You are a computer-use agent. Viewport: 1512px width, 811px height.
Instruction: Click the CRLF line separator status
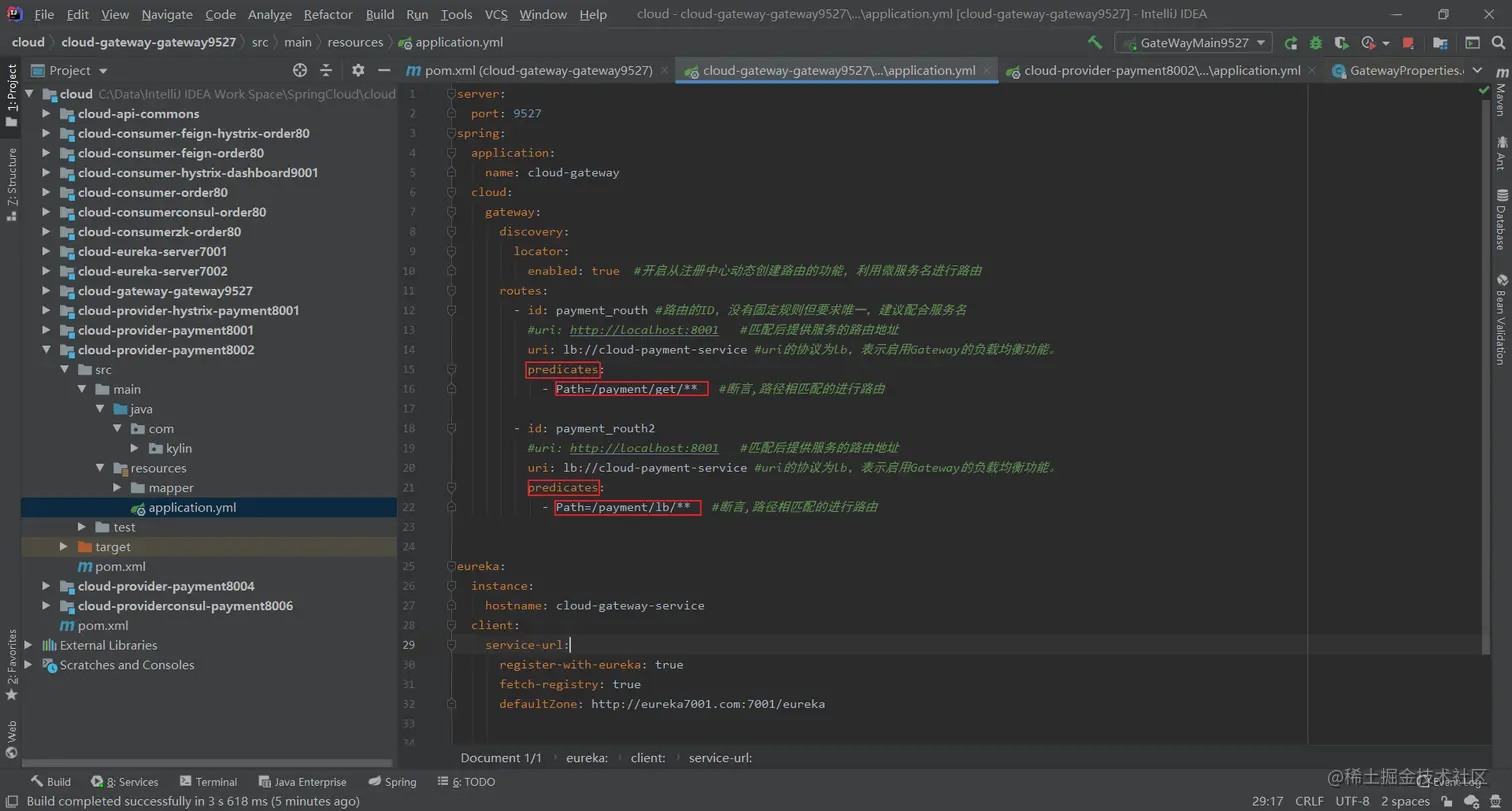(x=1309, y=801)
